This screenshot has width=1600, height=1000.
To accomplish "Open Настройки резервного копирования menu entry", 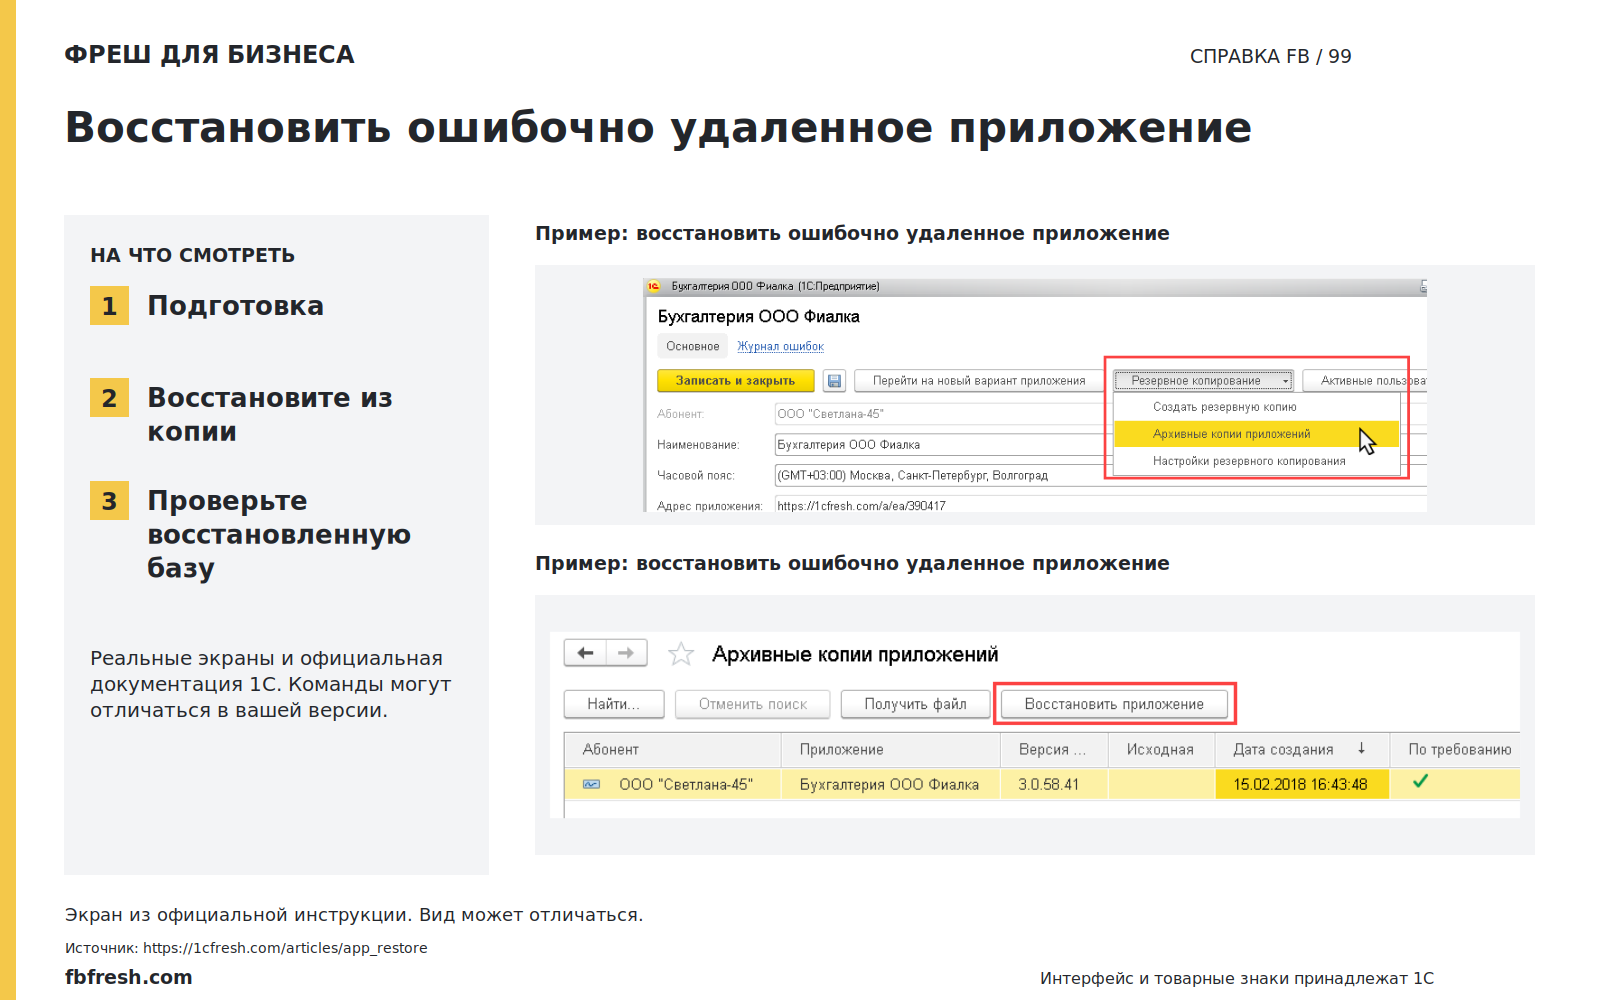I will 1249,461.
